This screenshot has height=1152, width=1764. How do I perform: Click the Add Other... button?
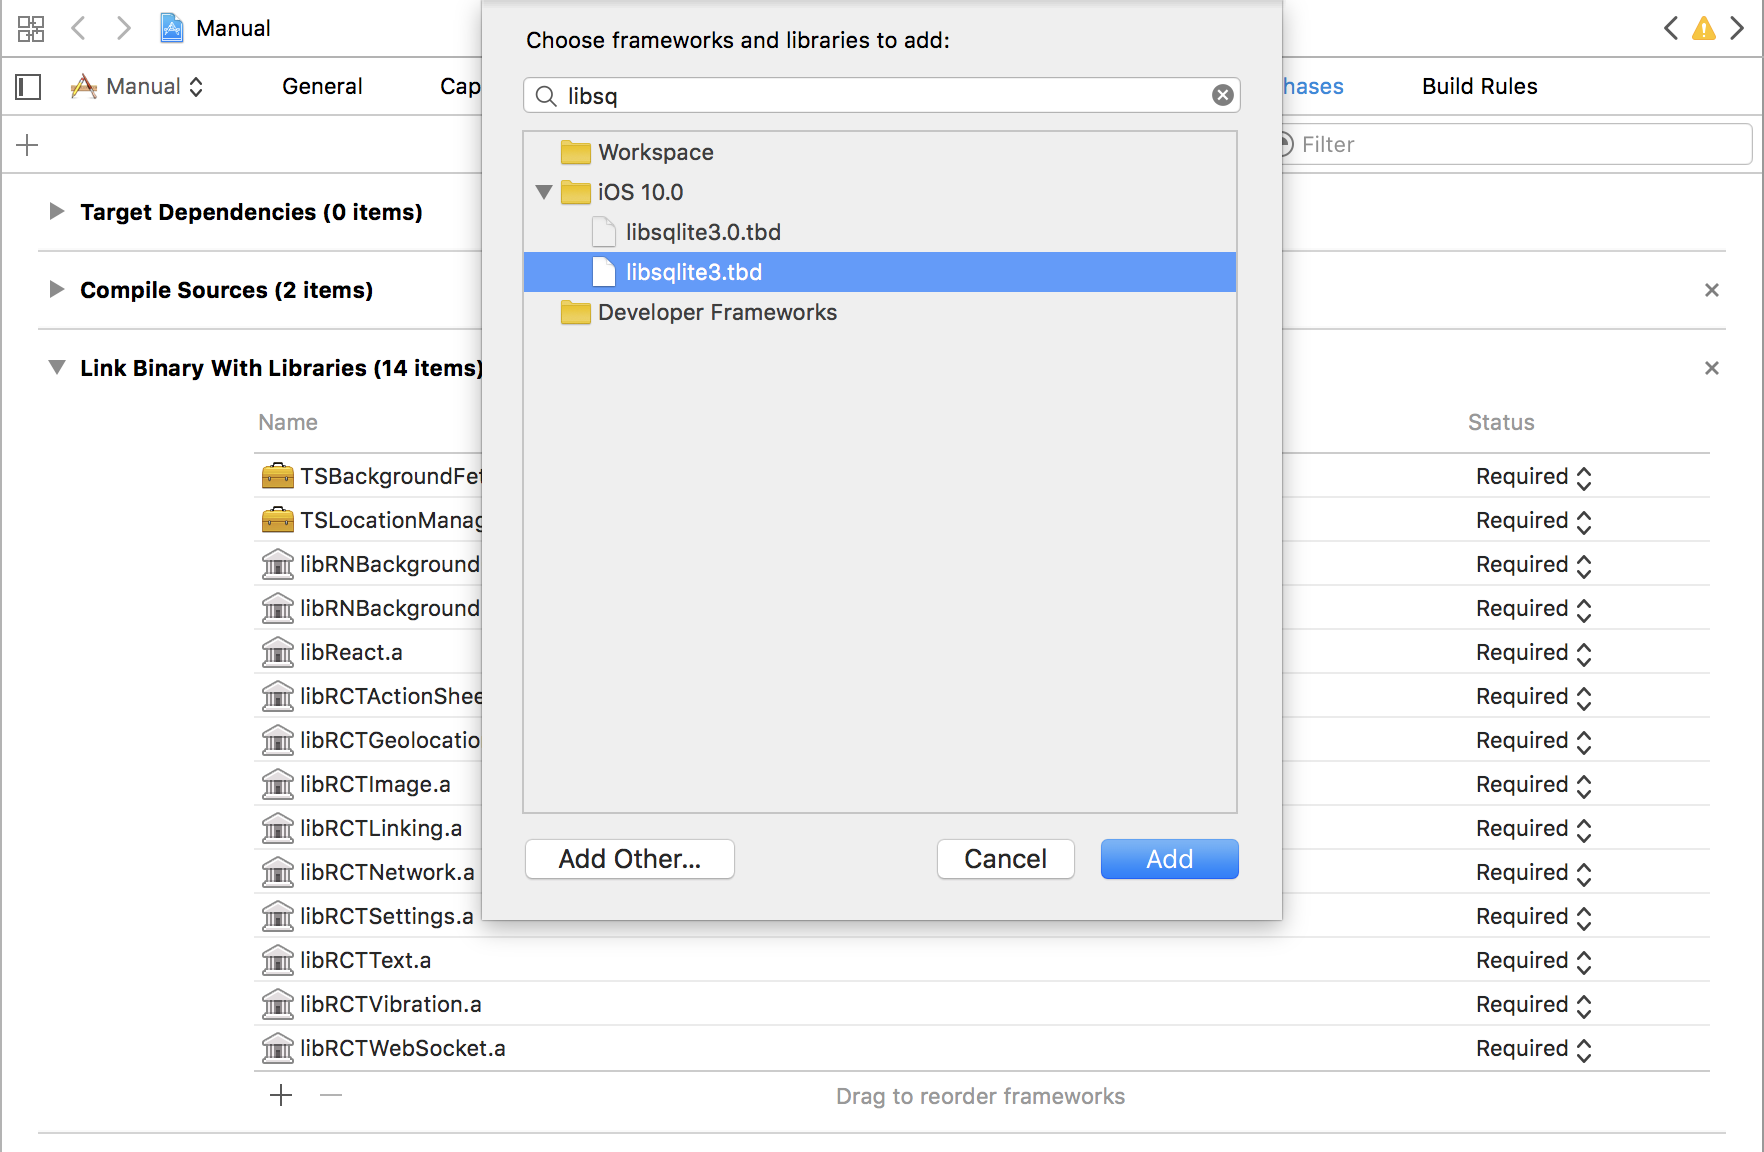(630, 859)
